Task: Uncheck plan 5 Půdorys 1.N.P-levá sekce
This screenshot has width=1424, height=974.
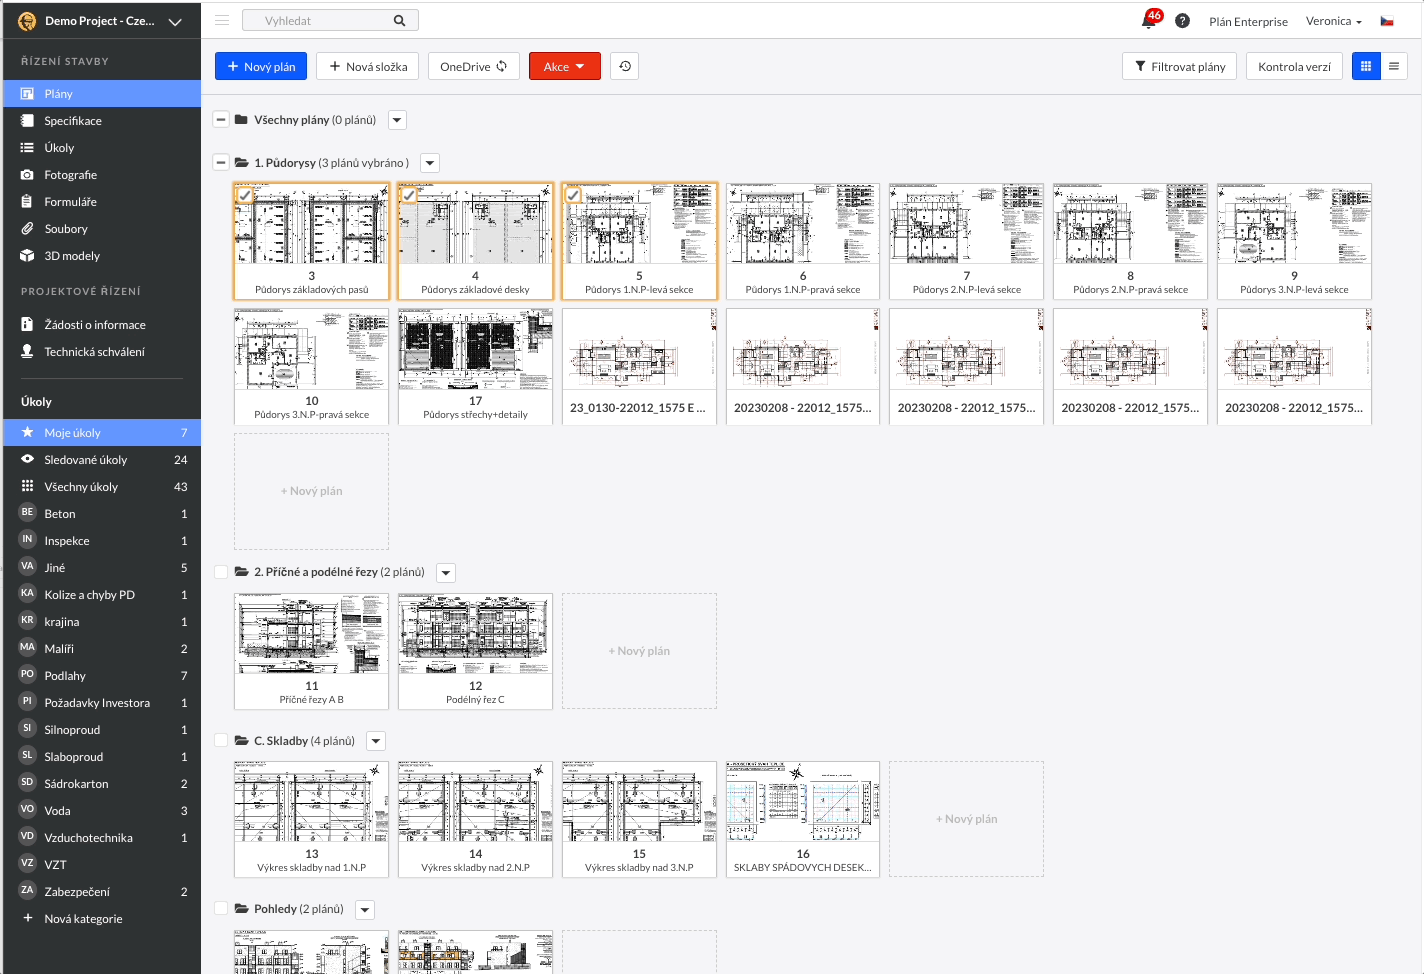Action: coord(573,195)
